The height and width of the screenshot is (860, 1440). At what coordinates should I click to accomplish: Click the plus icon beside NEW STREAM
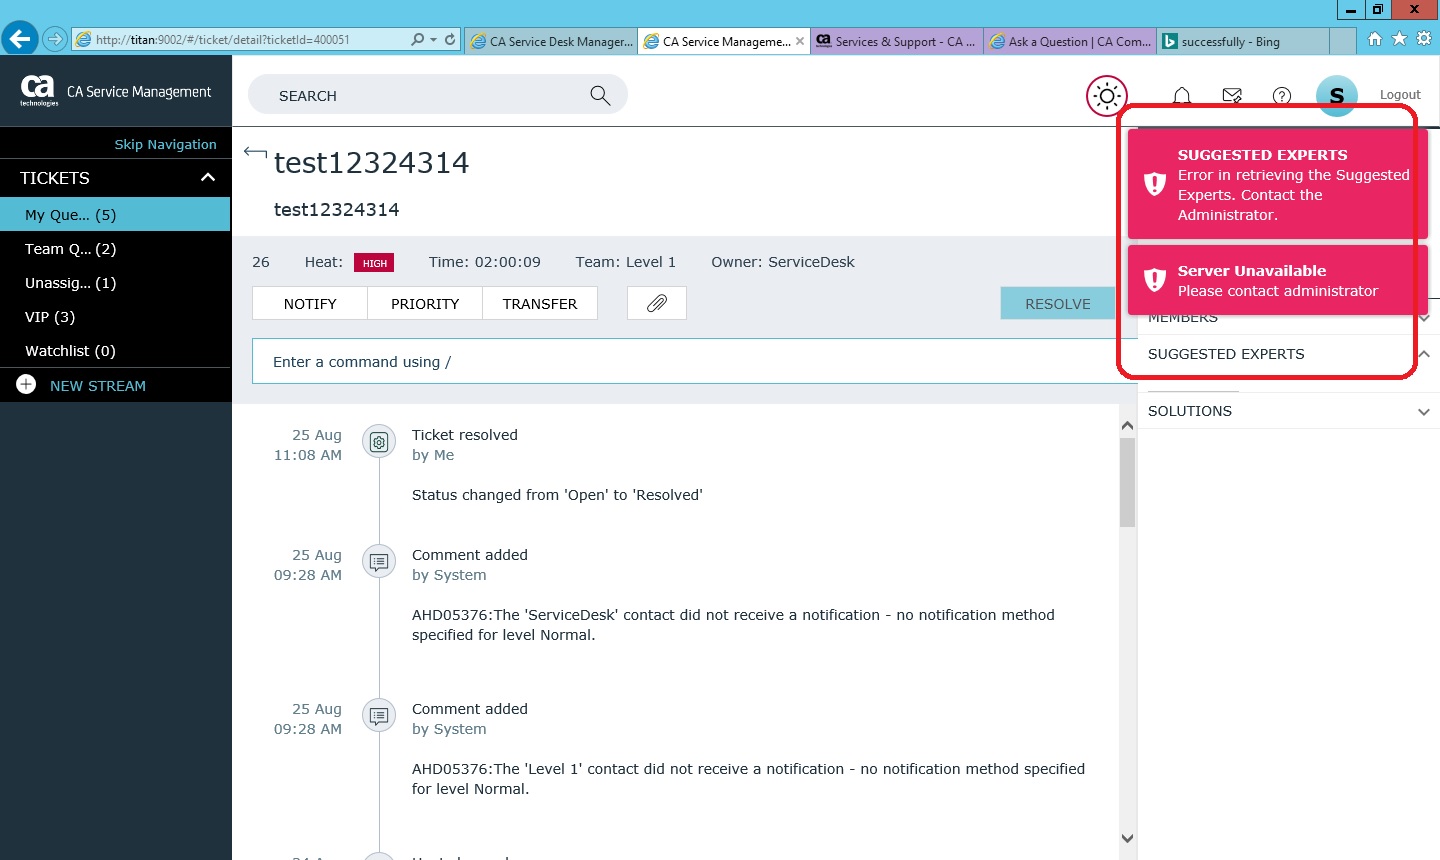[x=27, y=385]
